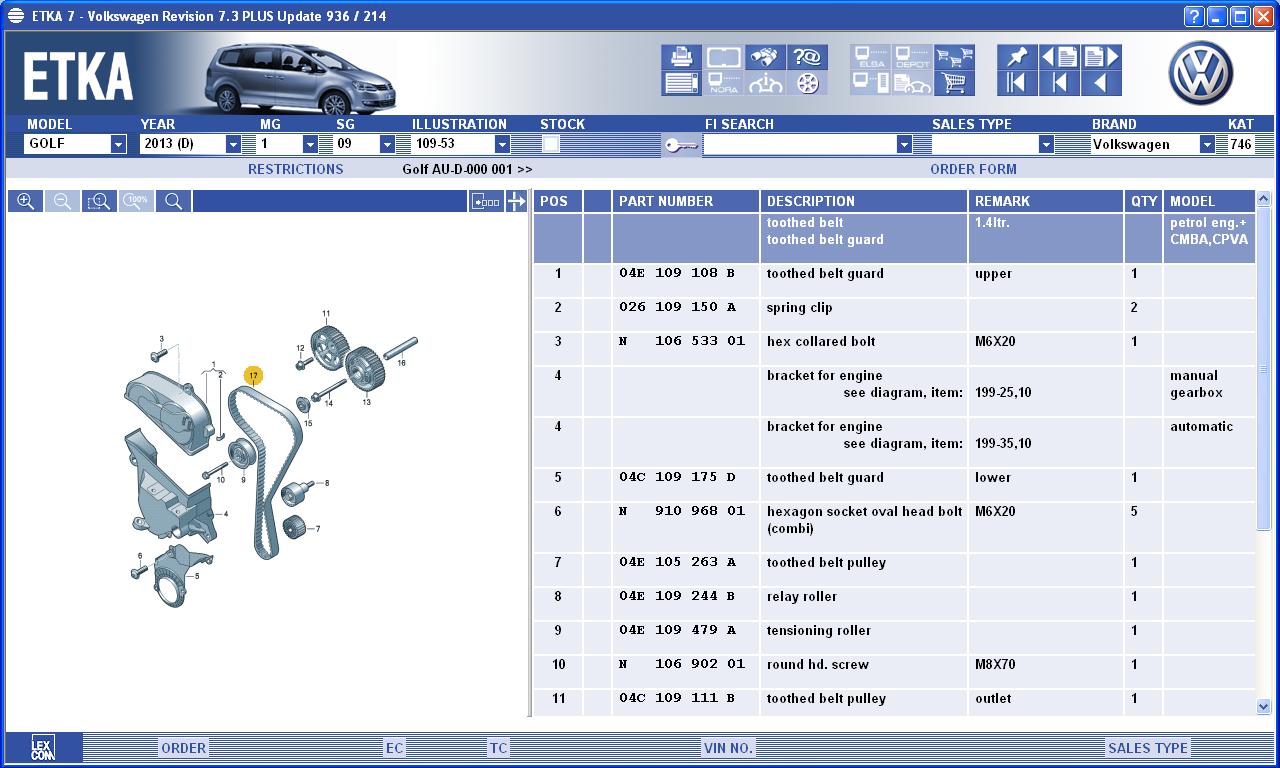Reset illustration zoom to 100%

click(x=136, y=201)
